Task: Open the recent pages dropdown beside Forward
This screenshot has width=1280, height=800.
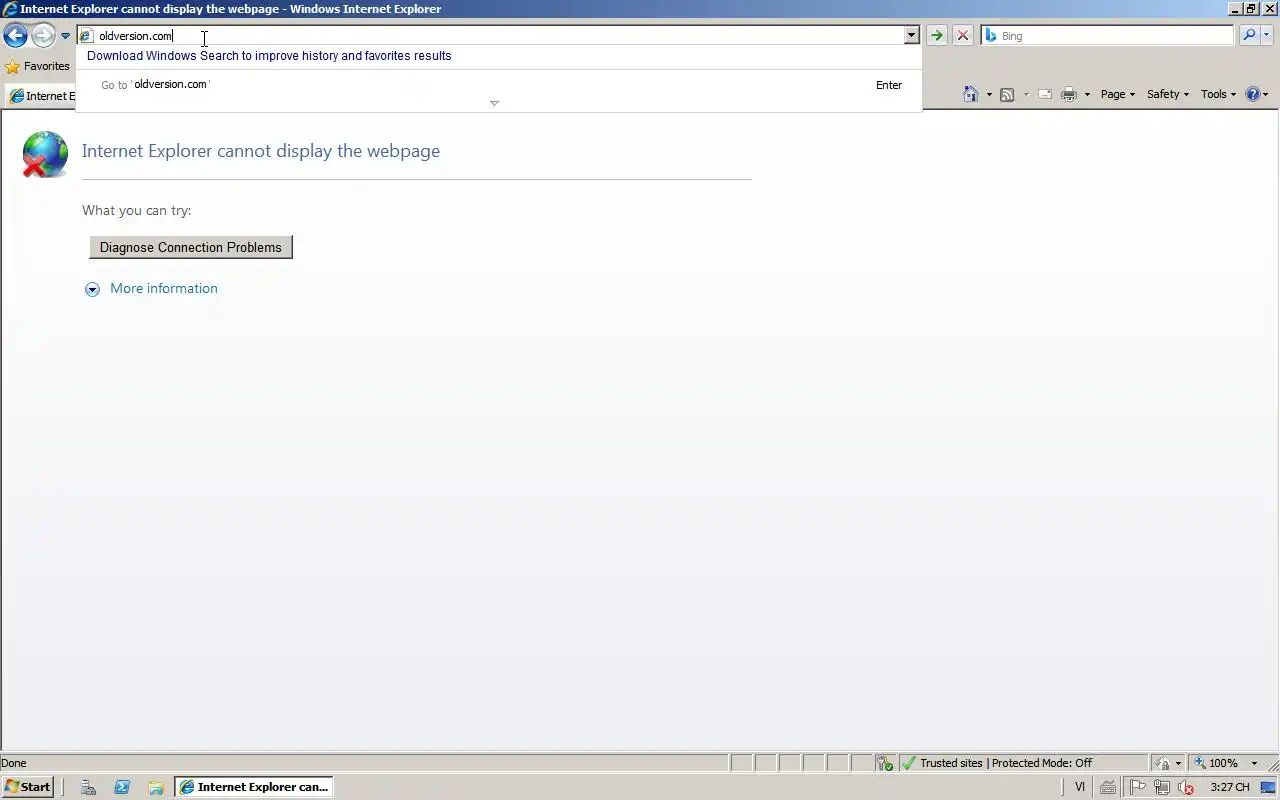Action: pyautogui.click(x=66, y=36)
